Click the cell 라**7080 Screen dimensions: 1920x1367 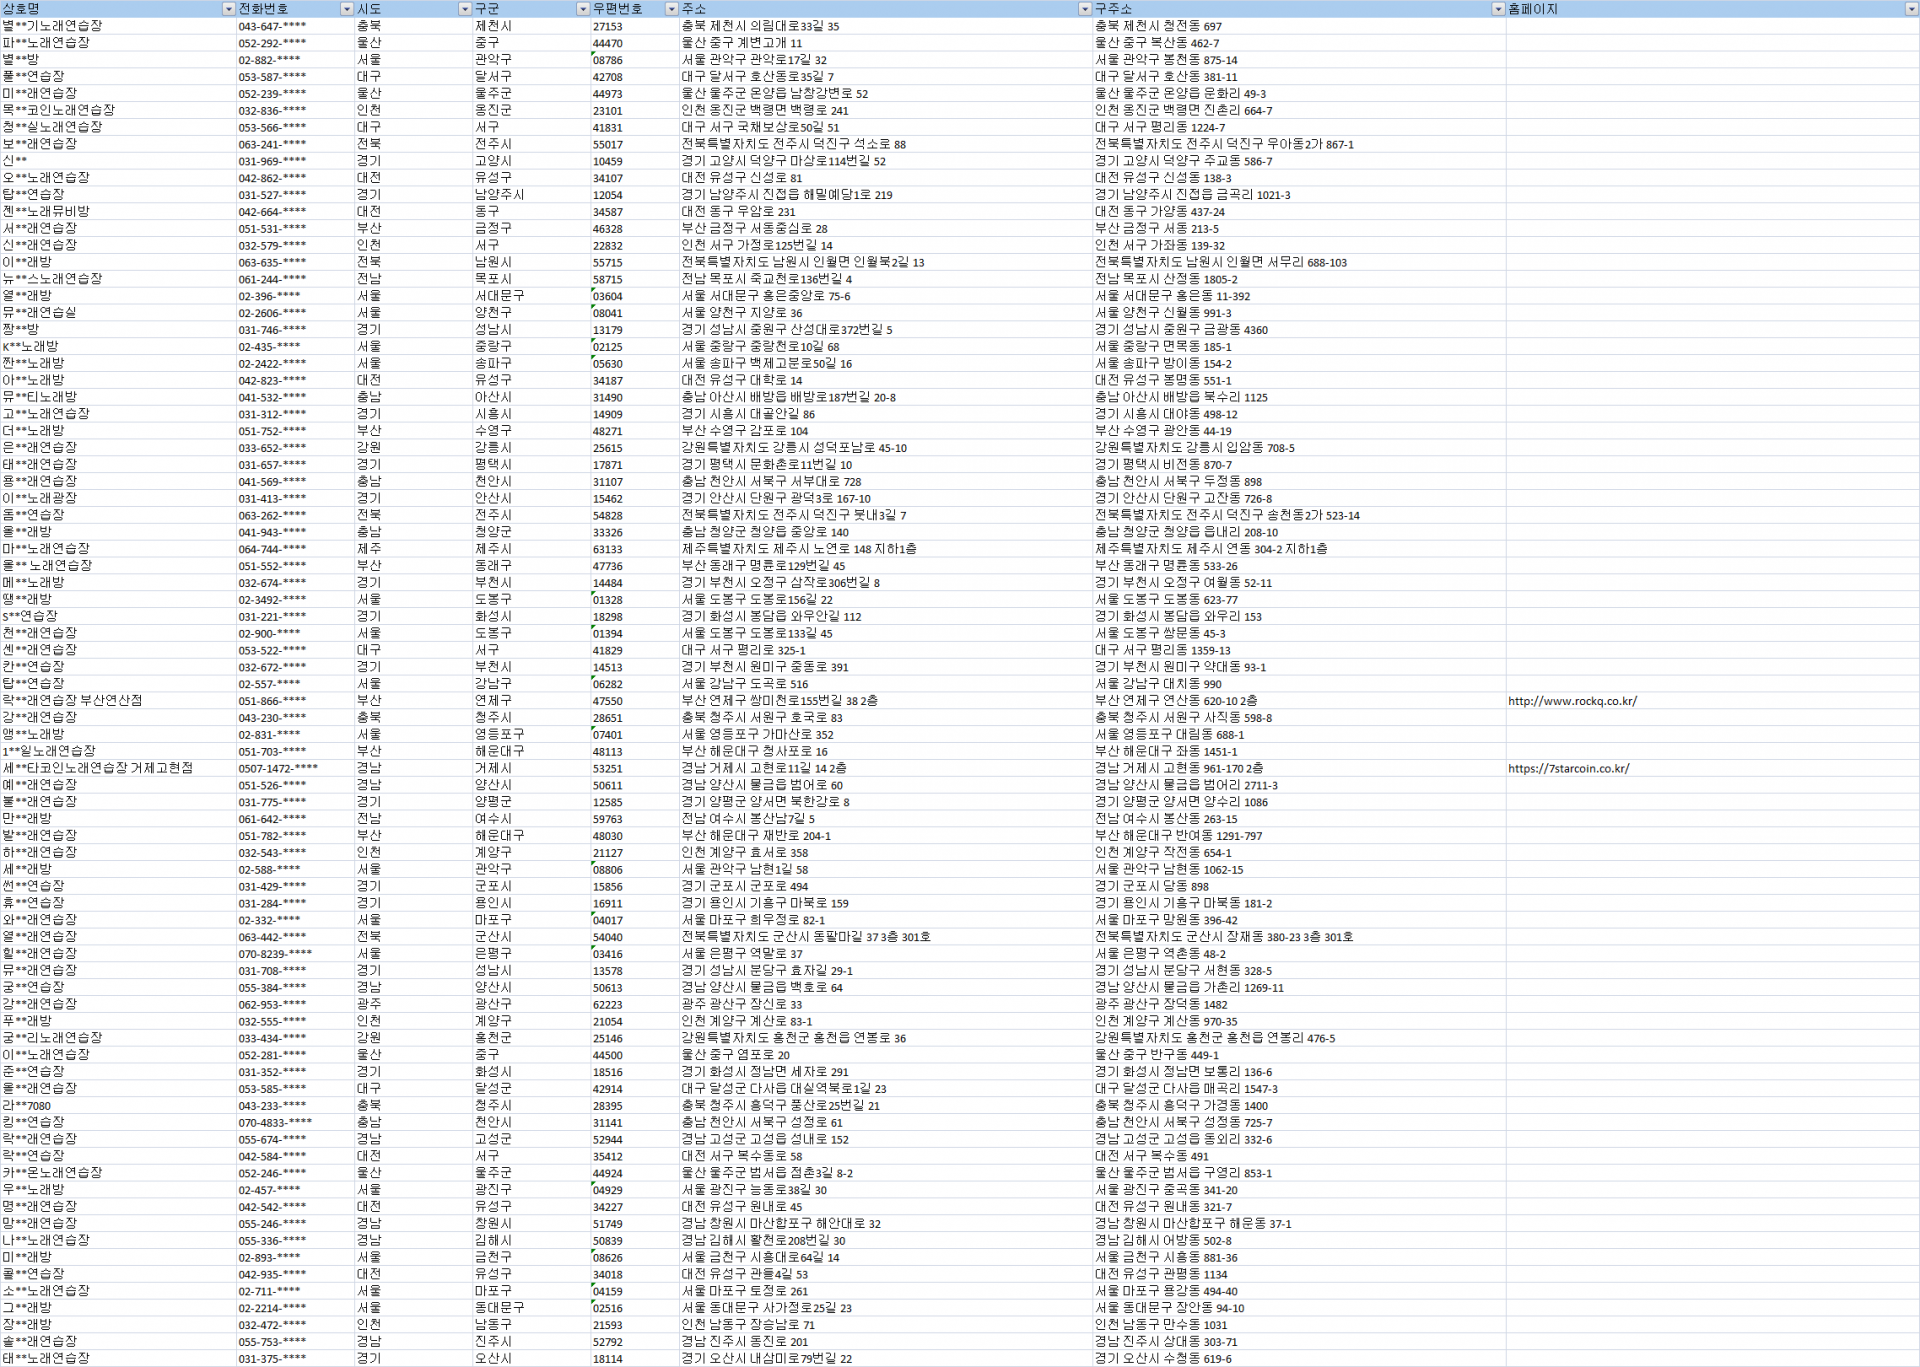click(x=27, y=1105)
